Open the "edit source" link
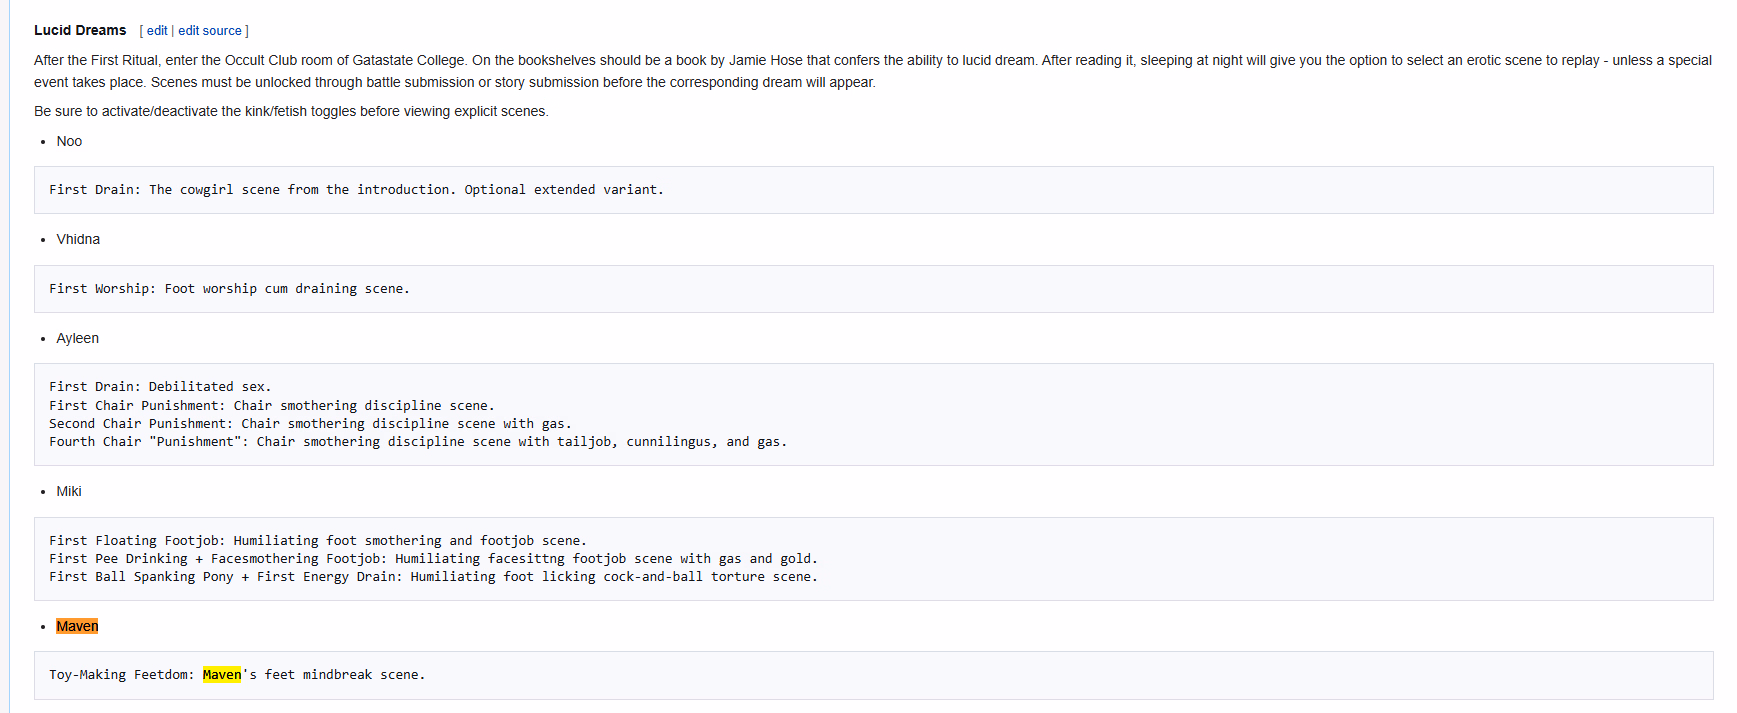Viewport: 1737px width, 713px height. 210,31
